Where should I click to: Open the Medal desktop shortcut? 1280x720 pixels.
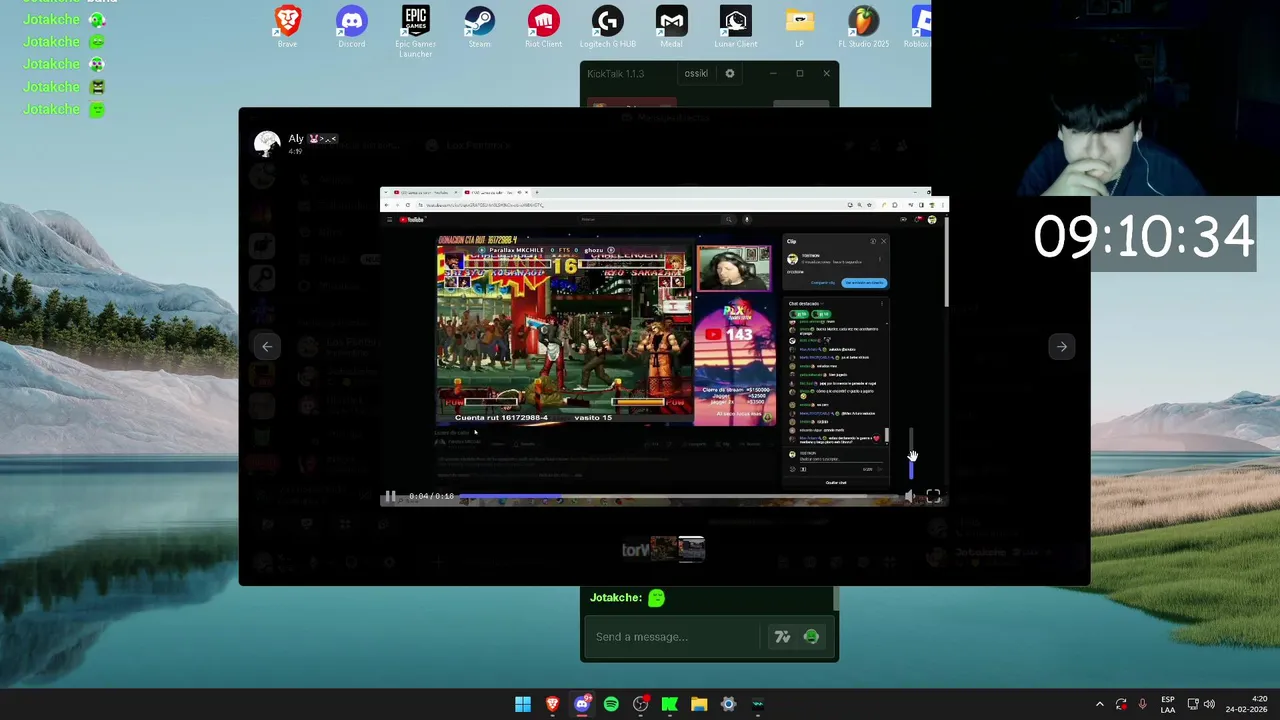[x=671, y=27]
